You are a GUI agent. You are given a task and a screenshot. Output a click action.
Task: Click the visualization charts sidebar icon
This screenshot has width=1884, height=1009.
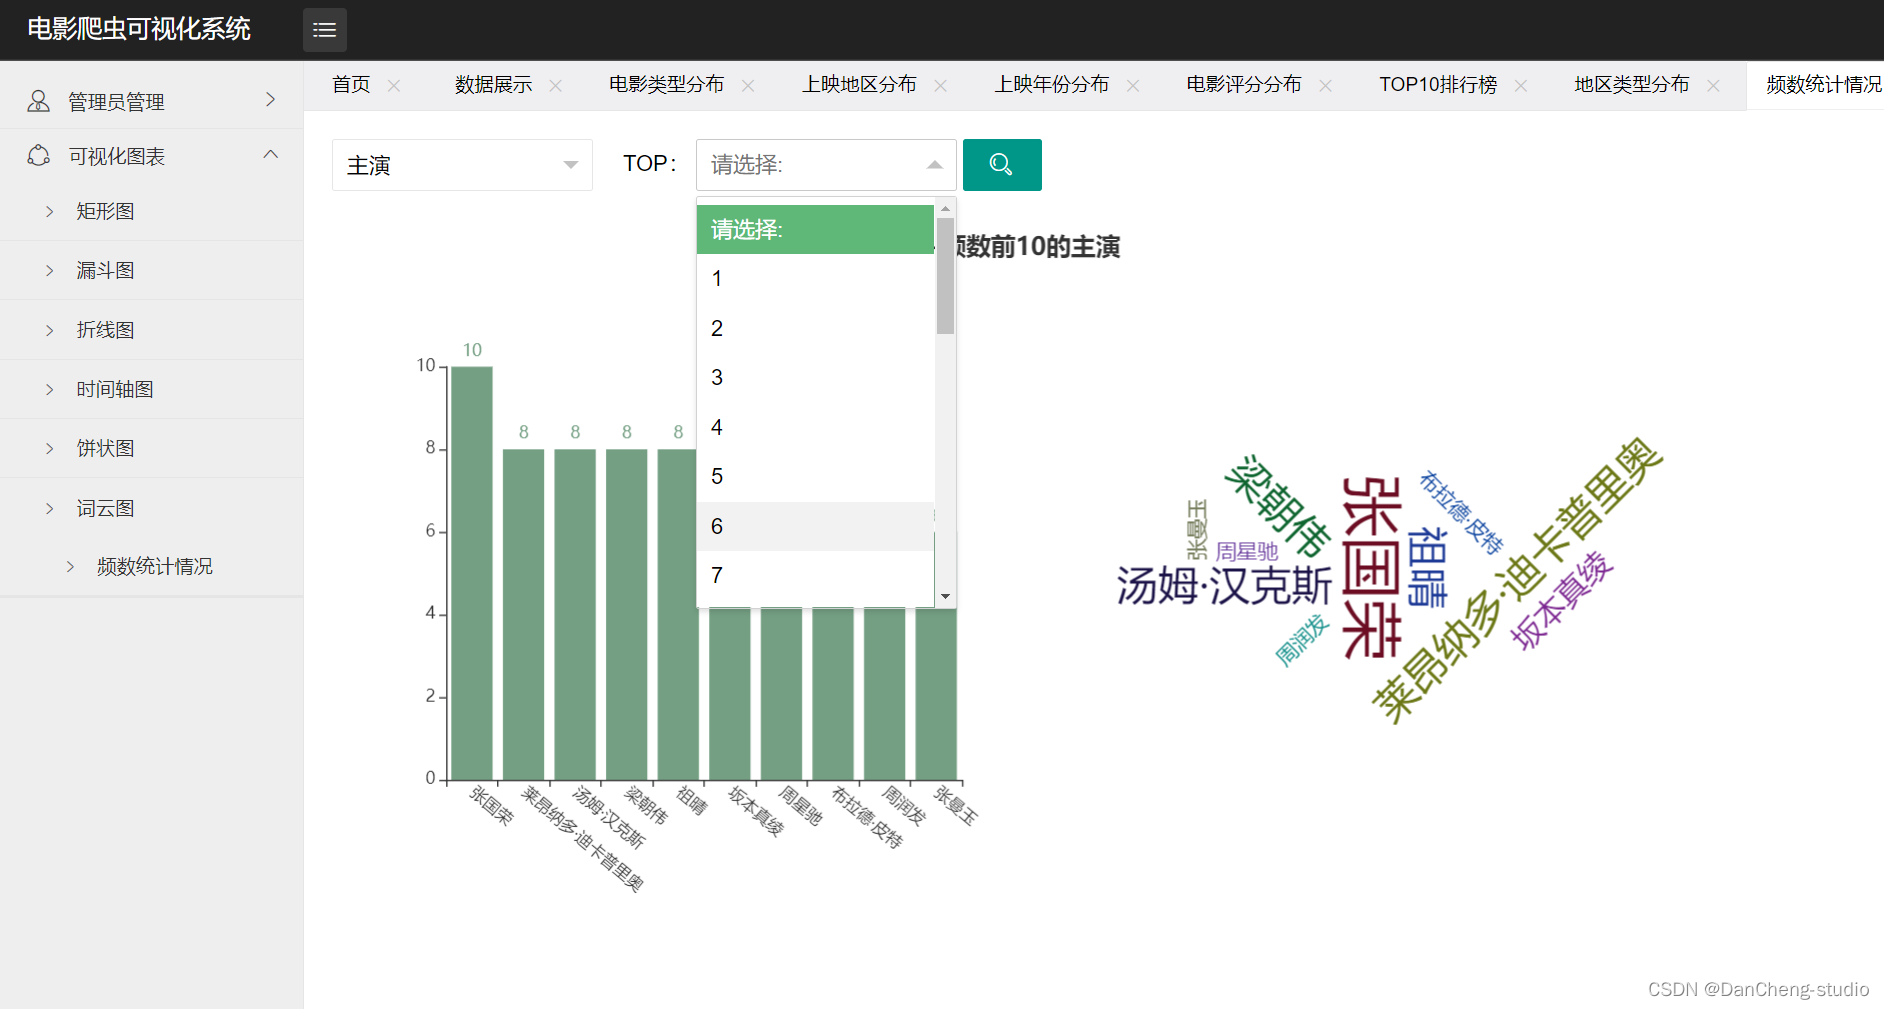click(x=39, y=156)
